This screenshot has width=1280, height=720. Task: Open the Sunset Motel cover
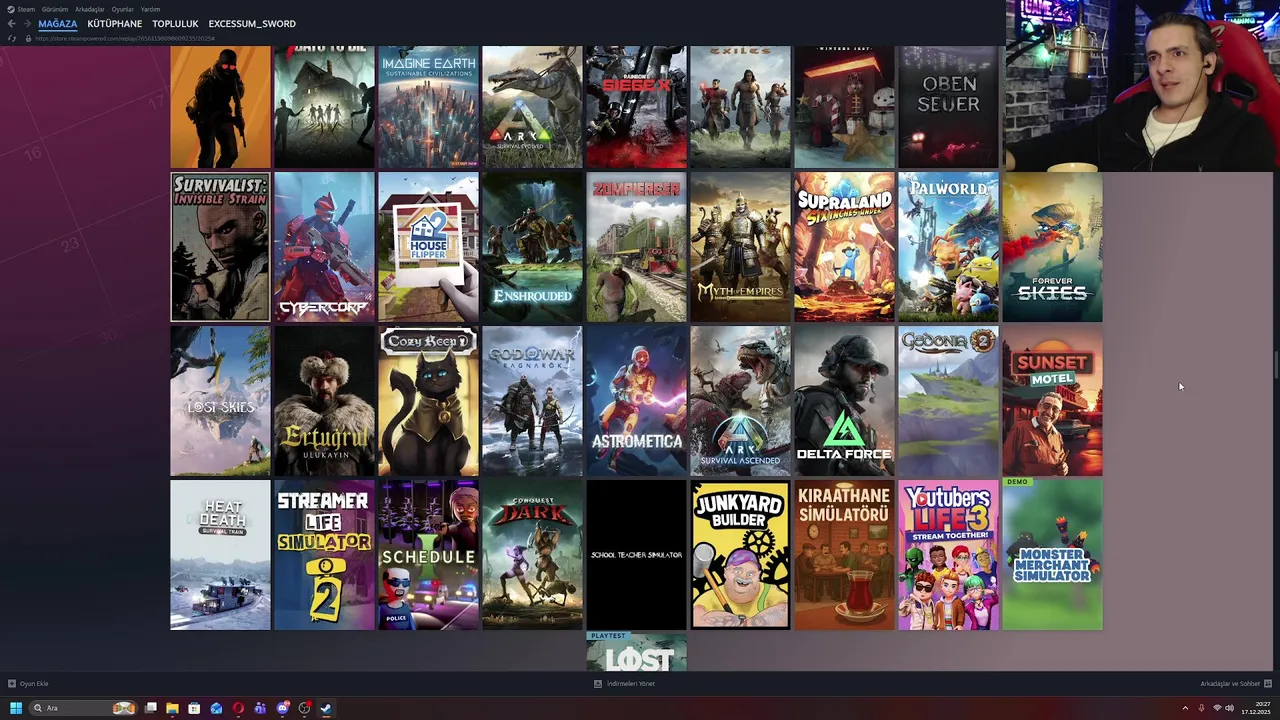click(1052, 401)
